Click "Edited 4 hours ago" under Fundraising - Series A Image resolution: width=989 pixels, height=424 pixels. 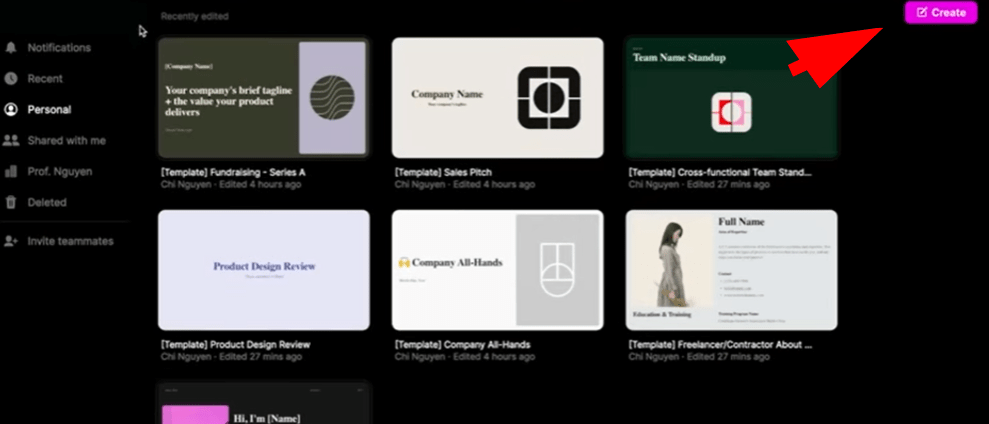pyautogui.click(x=260, y=185)
